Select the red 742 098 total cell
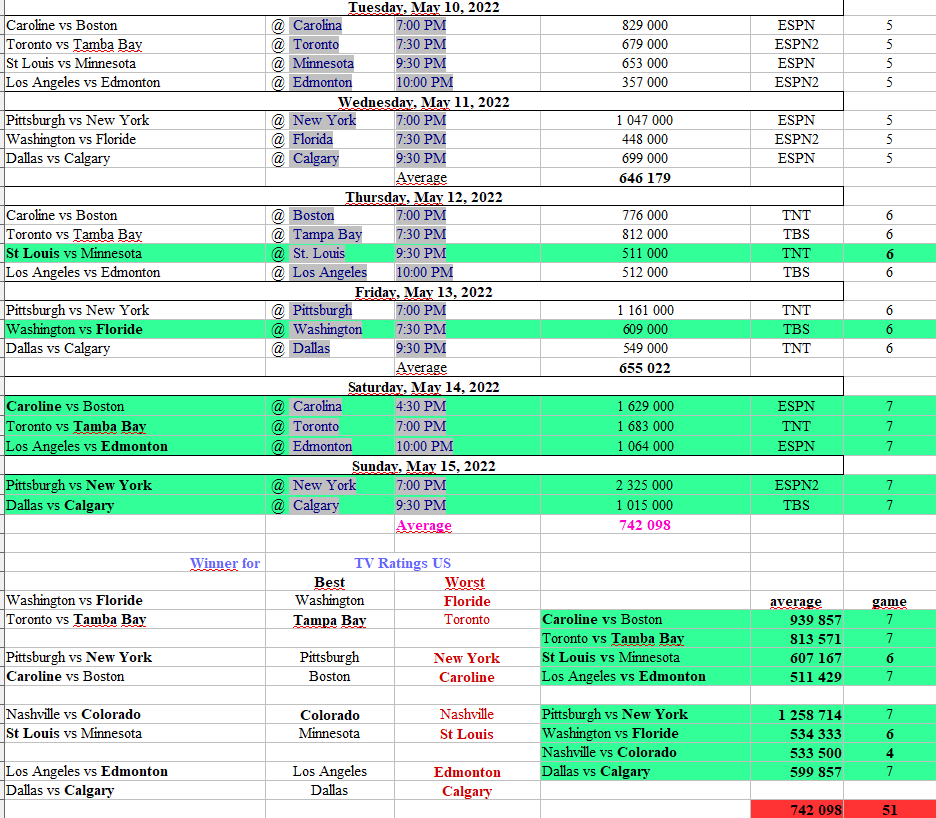 pos(798,810)
